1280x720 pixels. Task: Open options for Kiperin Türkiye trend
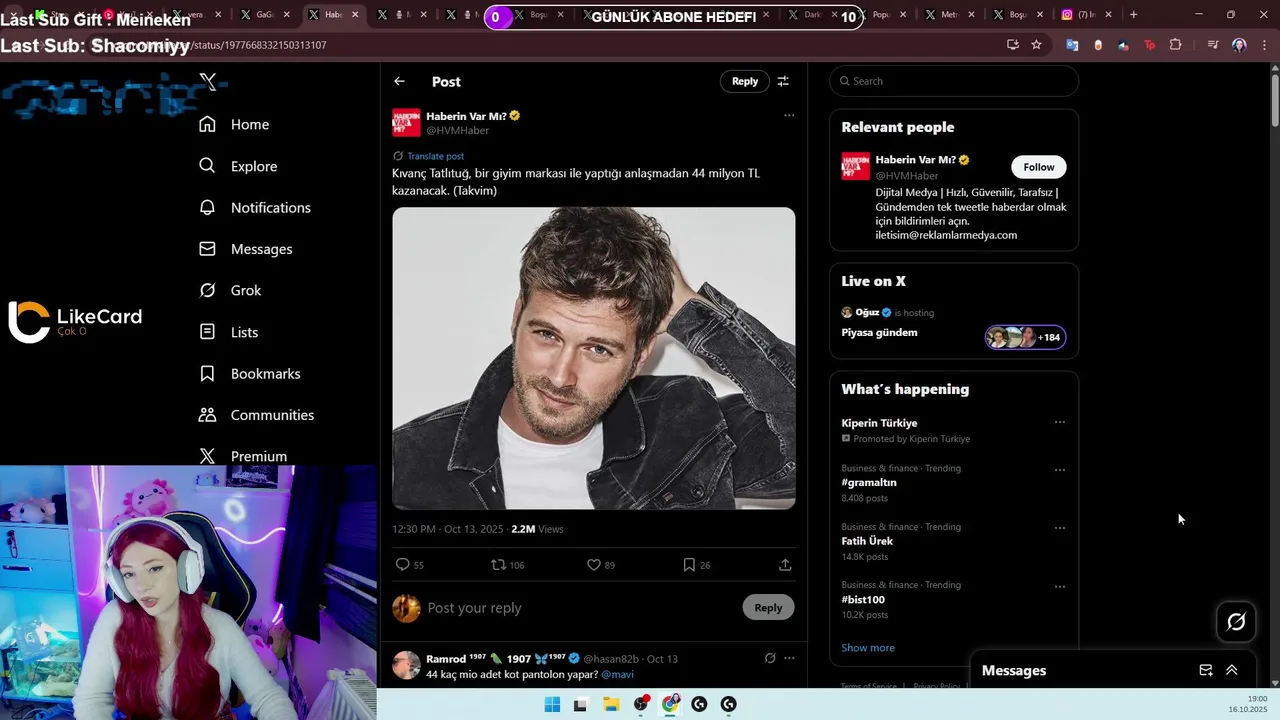1059,422
